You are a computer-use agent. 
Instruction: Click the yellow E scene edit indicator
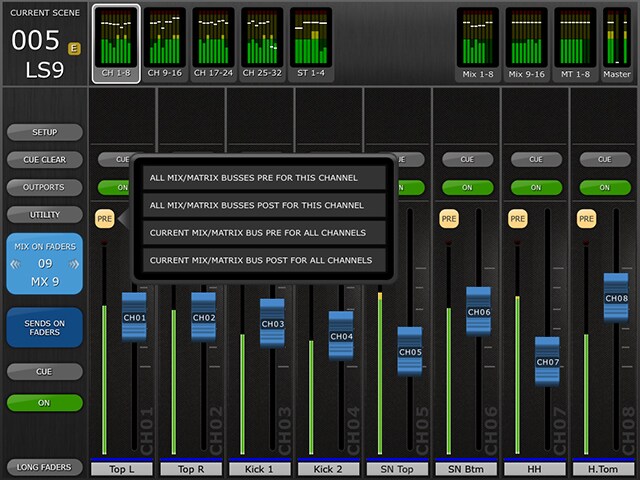(x=74, y=48)
